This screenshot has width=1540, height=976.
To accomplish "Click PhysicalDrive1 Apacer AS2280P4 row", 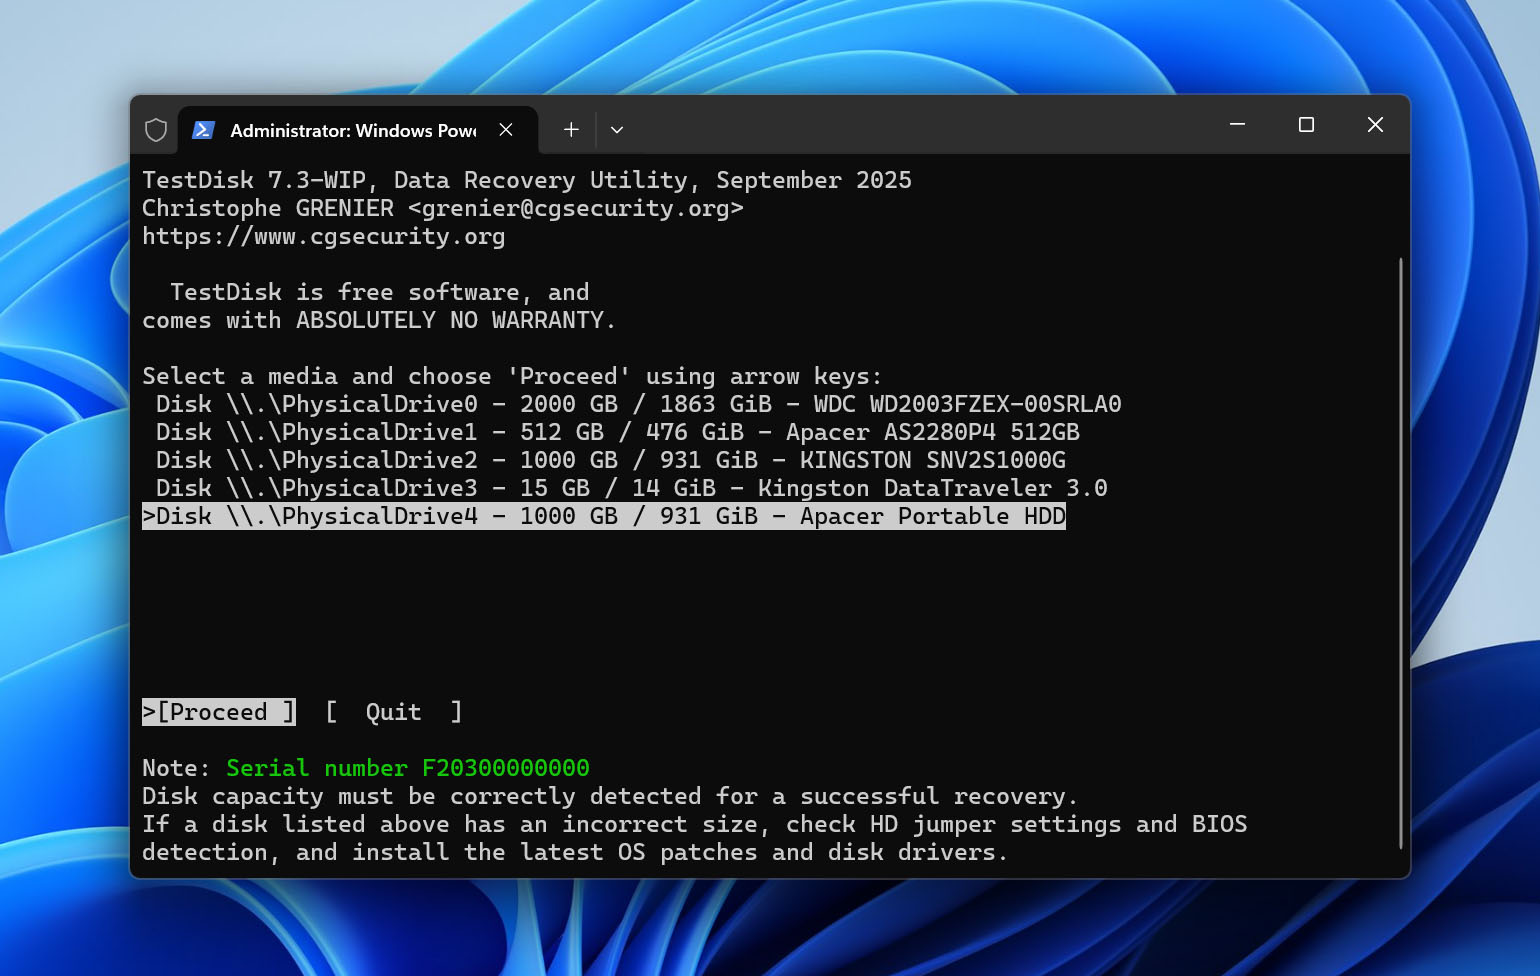I will 617,432.
